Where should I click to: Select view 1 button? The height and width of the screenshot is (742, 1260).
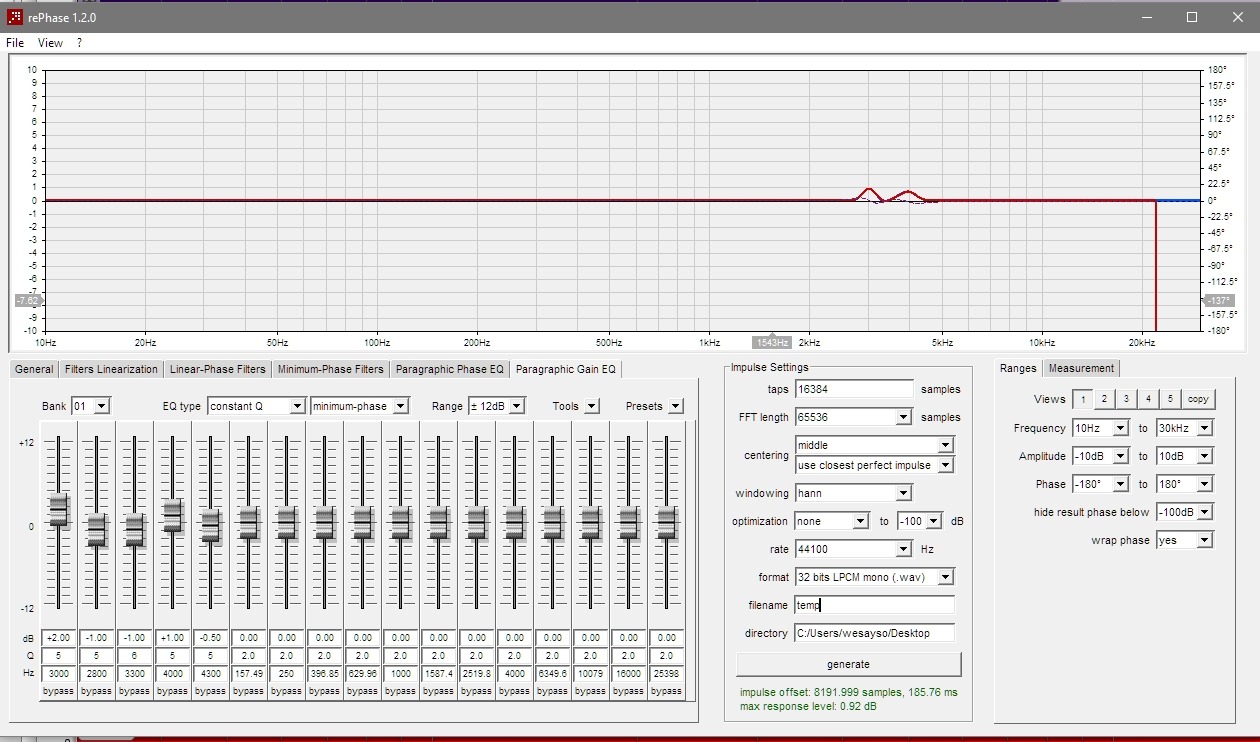(1081, 399)
